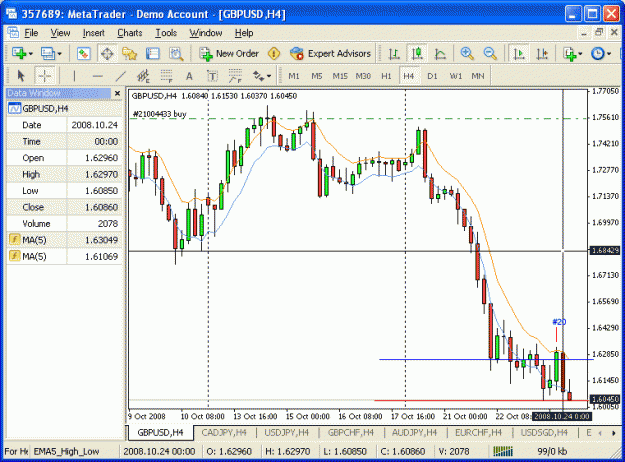Image resolution: width=625 pixels, height=462 pixels.
Task: Expand the Periods dropdown arrow
Action: (x=609, y=54)
